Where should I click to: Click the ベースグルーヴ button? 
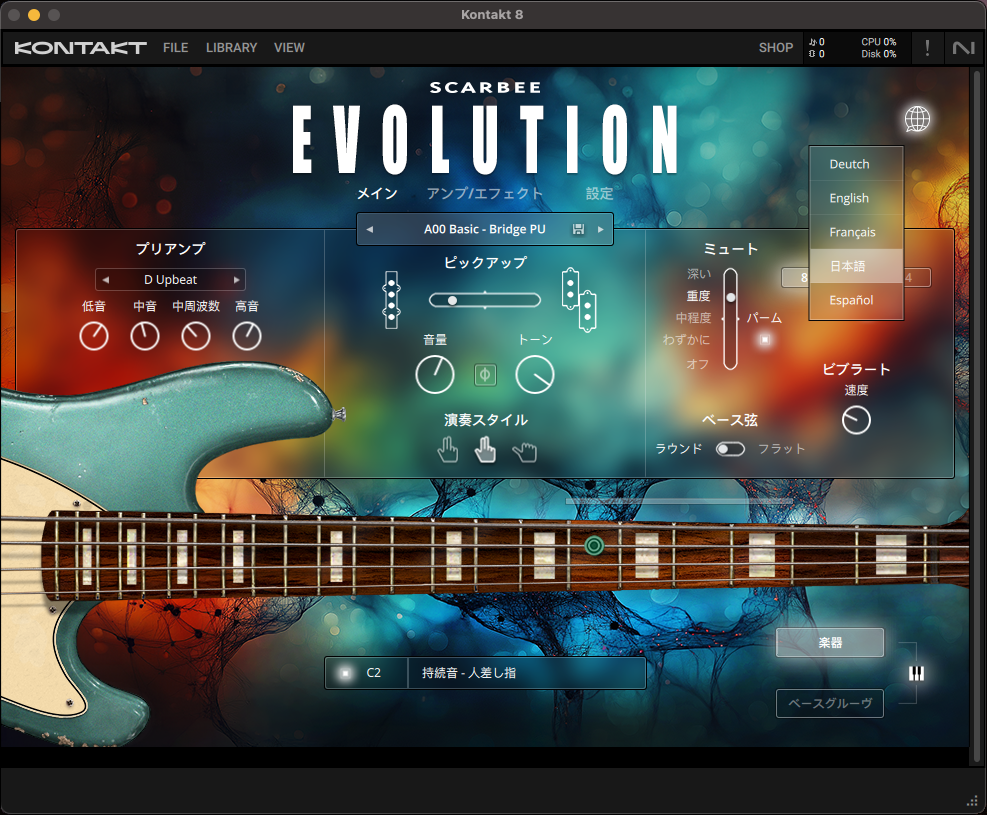click(829, 703)
